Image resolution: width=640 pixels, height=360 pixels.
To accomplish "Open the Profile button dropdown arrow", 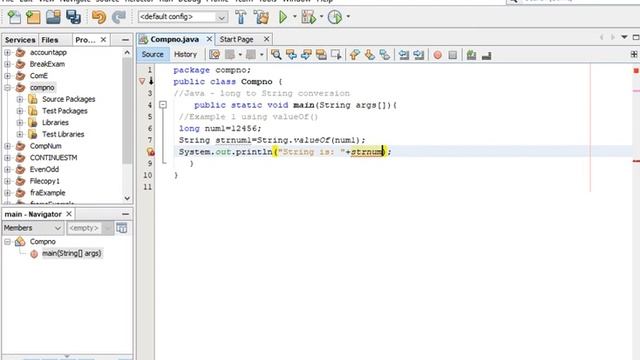I will [348, 17].
